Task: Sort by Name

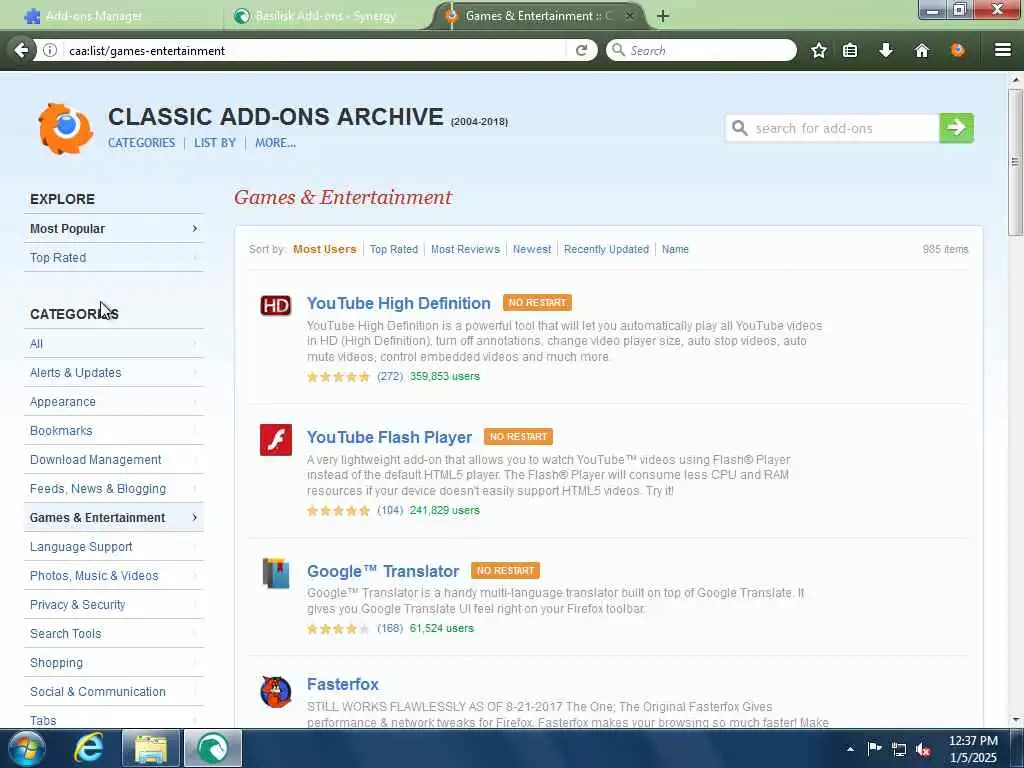Action: (675, 249)
